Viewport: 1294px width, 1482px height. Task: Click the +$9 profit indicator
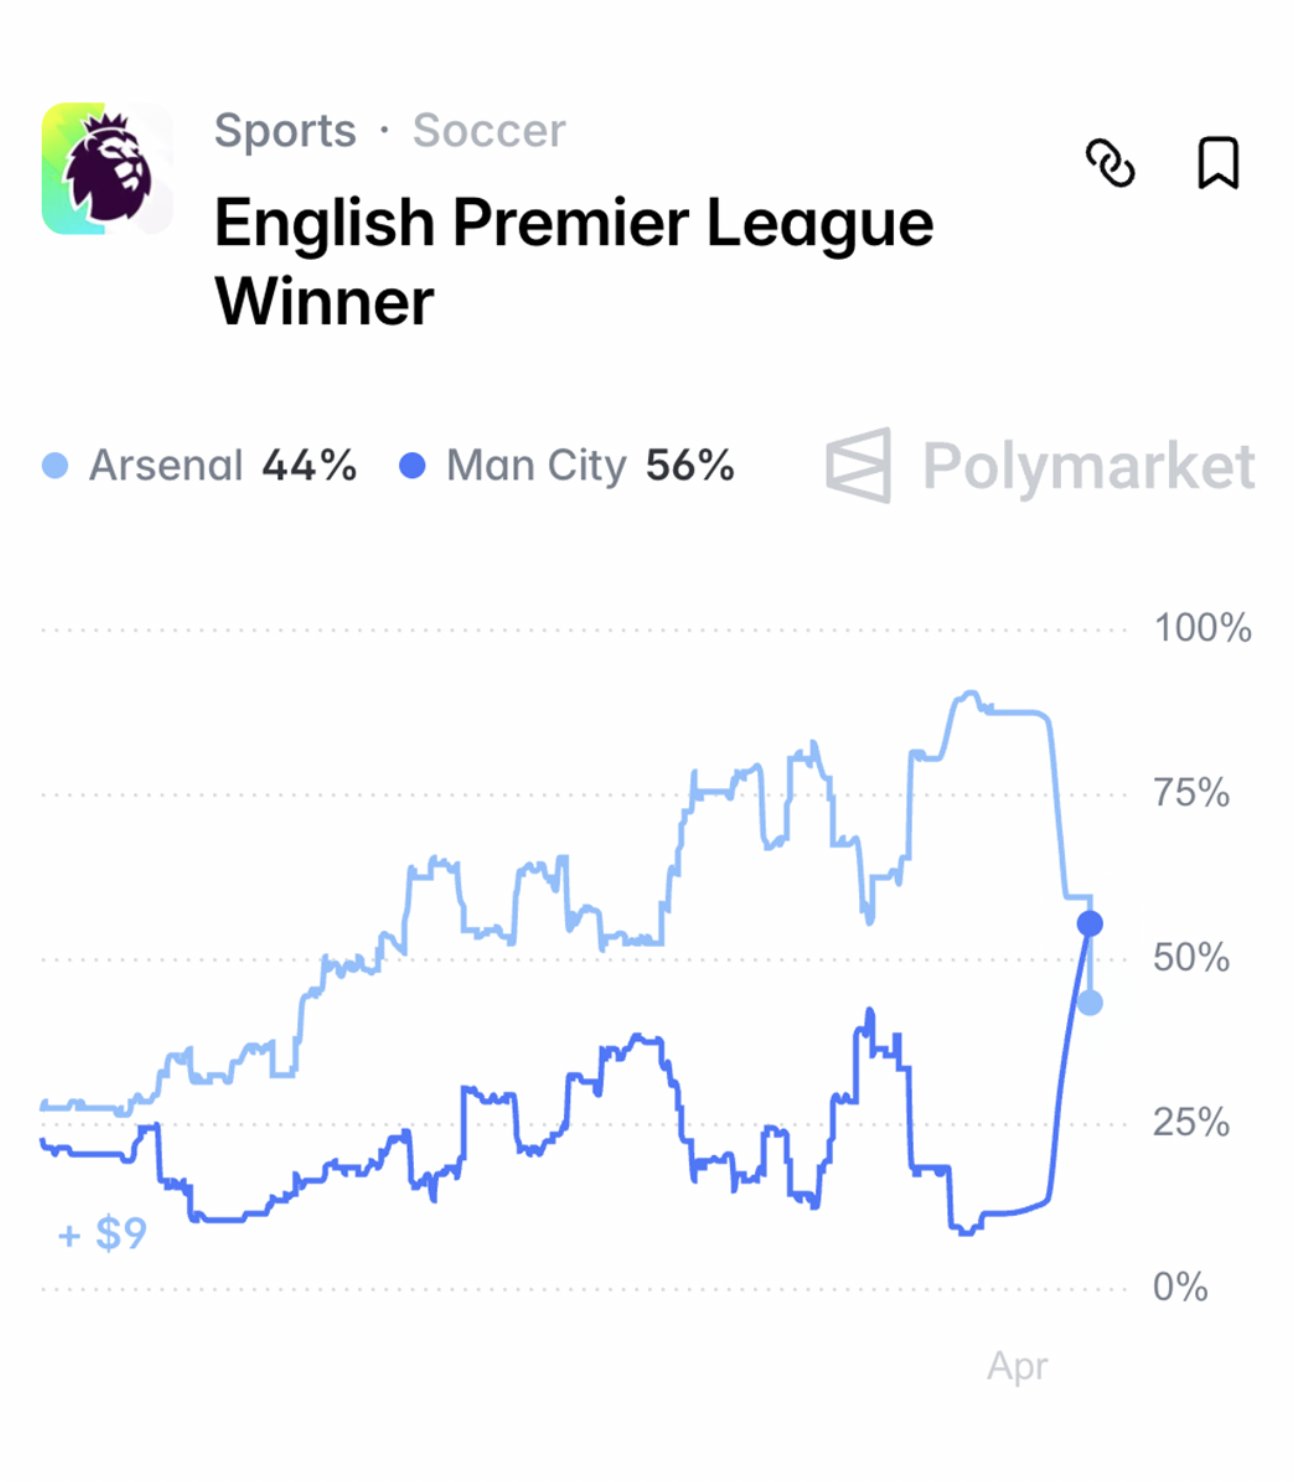click(x=100, y=1234)
